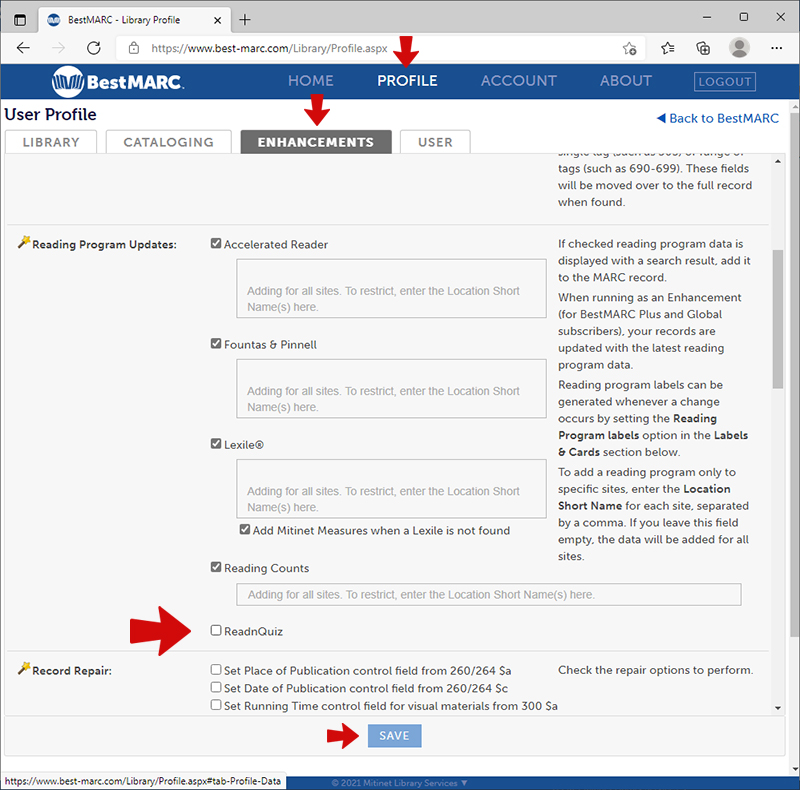Check Set Date of Publication control field
Screen dimensions: 800x790
point(216,687)
